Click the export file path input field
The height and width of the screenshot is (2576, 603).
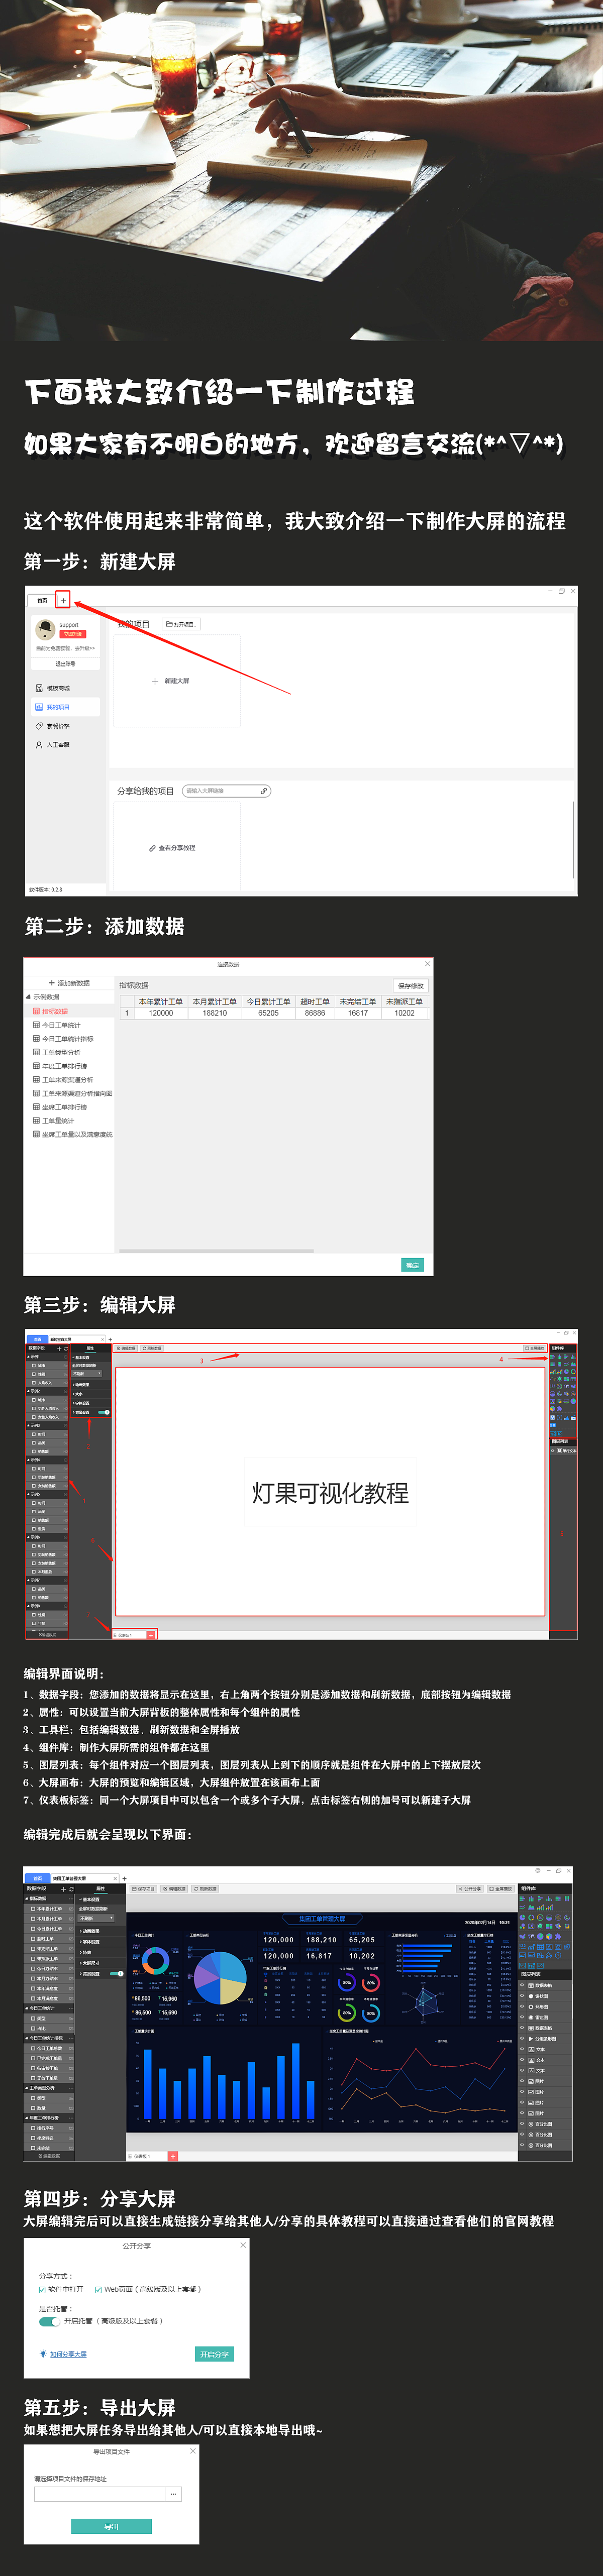pos(99,2494)
